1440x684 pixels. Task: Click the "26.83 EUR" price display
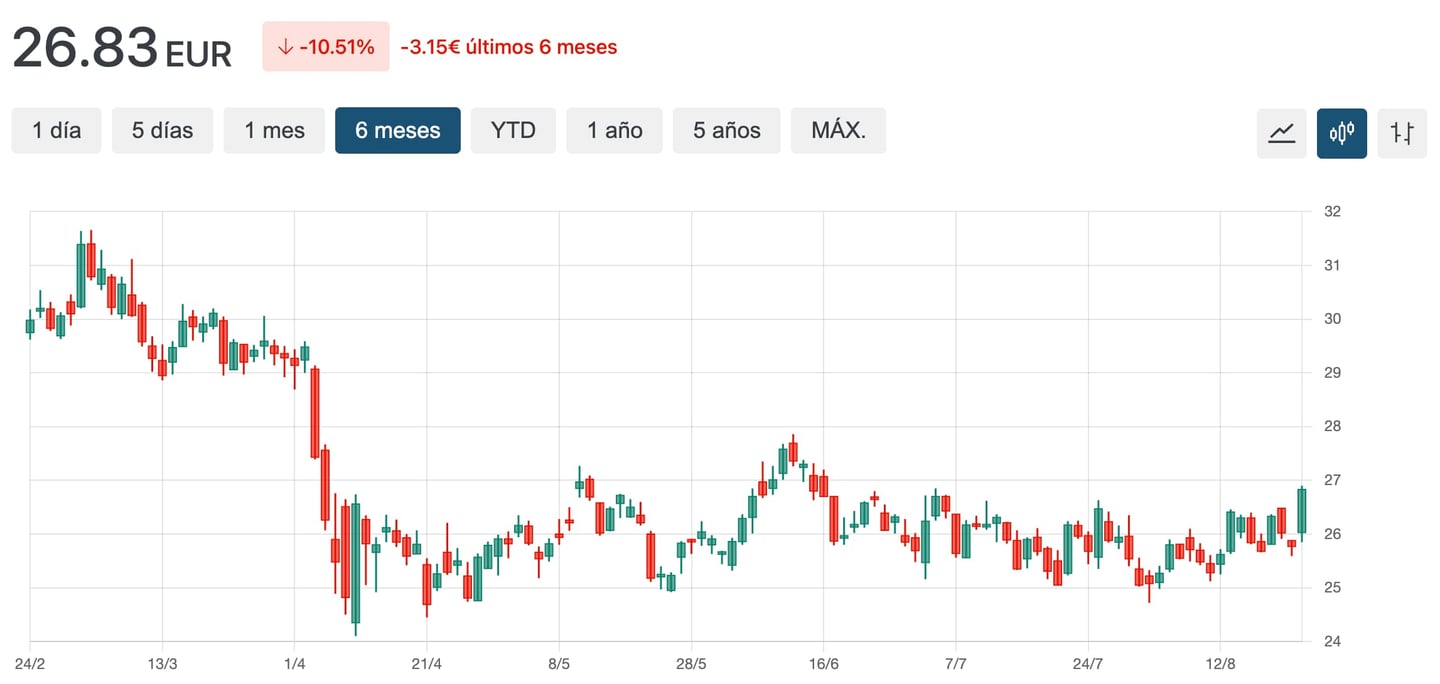tap(120, 45)
